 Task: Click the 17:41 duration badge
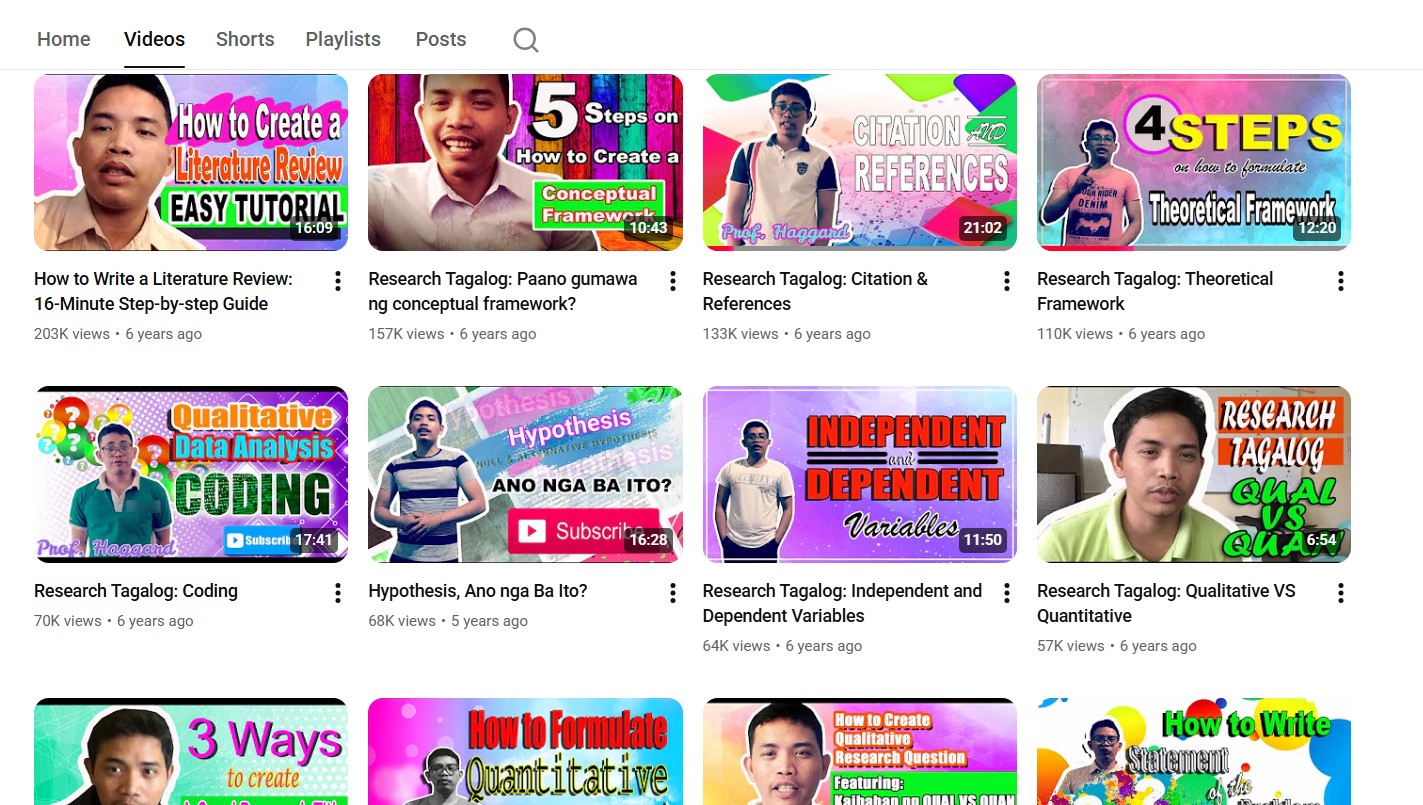pos(313,540)
